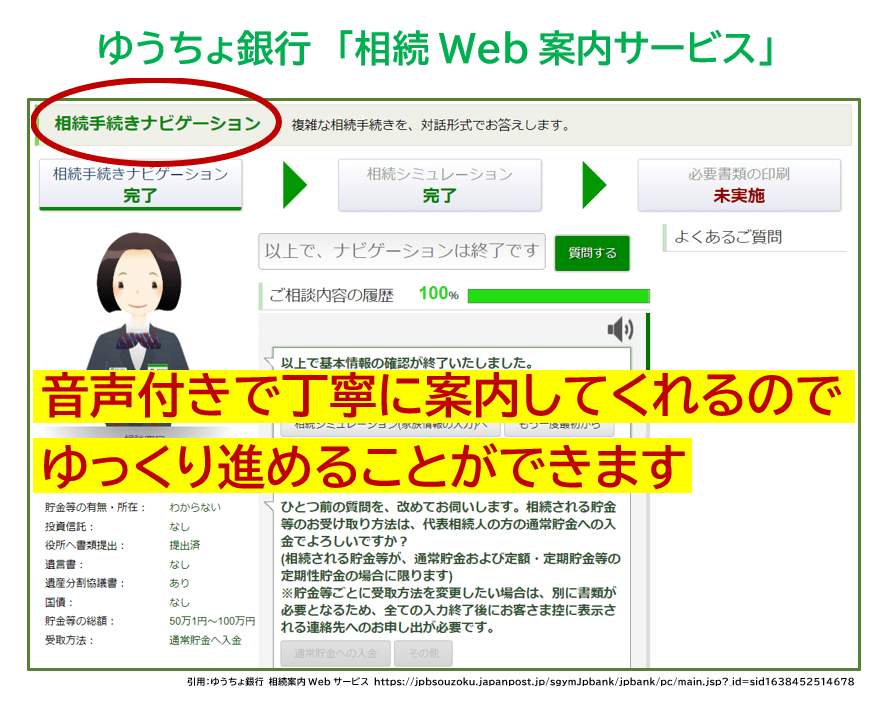Open the 相続シミュレーション 完了 step tab
The image size is (888, 702).
point(439,185)
